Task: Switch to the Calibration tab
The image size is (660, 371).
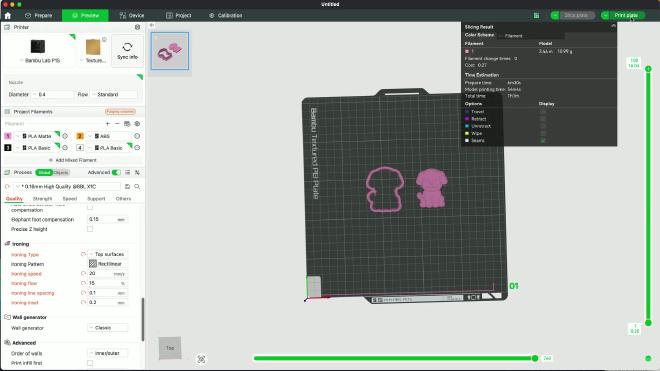Action: pos(226,16)
